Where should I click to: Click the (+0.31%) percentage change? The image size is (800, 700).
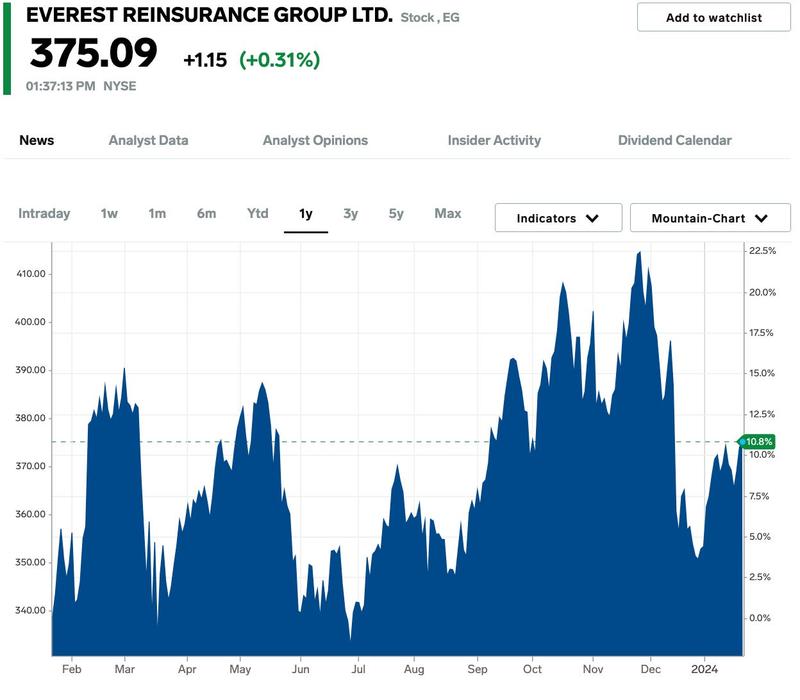pos(280,60)
